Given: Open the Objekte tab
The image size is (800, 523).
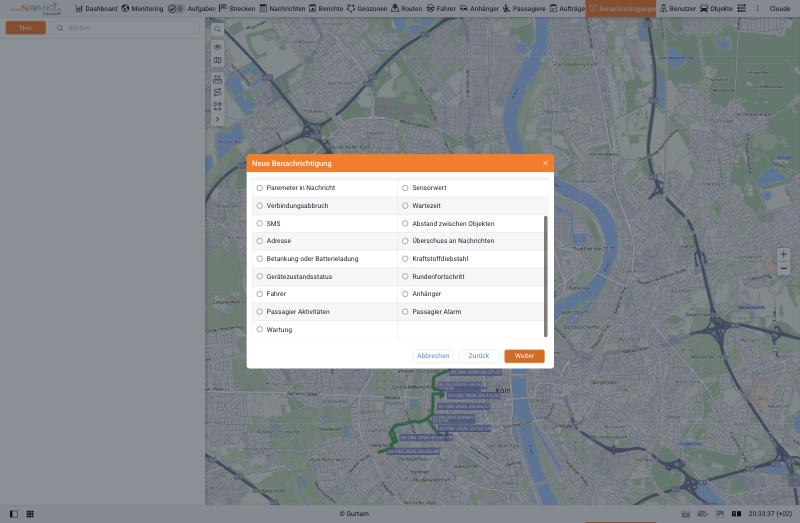Looking at the screenshot, I should point(716,9).
